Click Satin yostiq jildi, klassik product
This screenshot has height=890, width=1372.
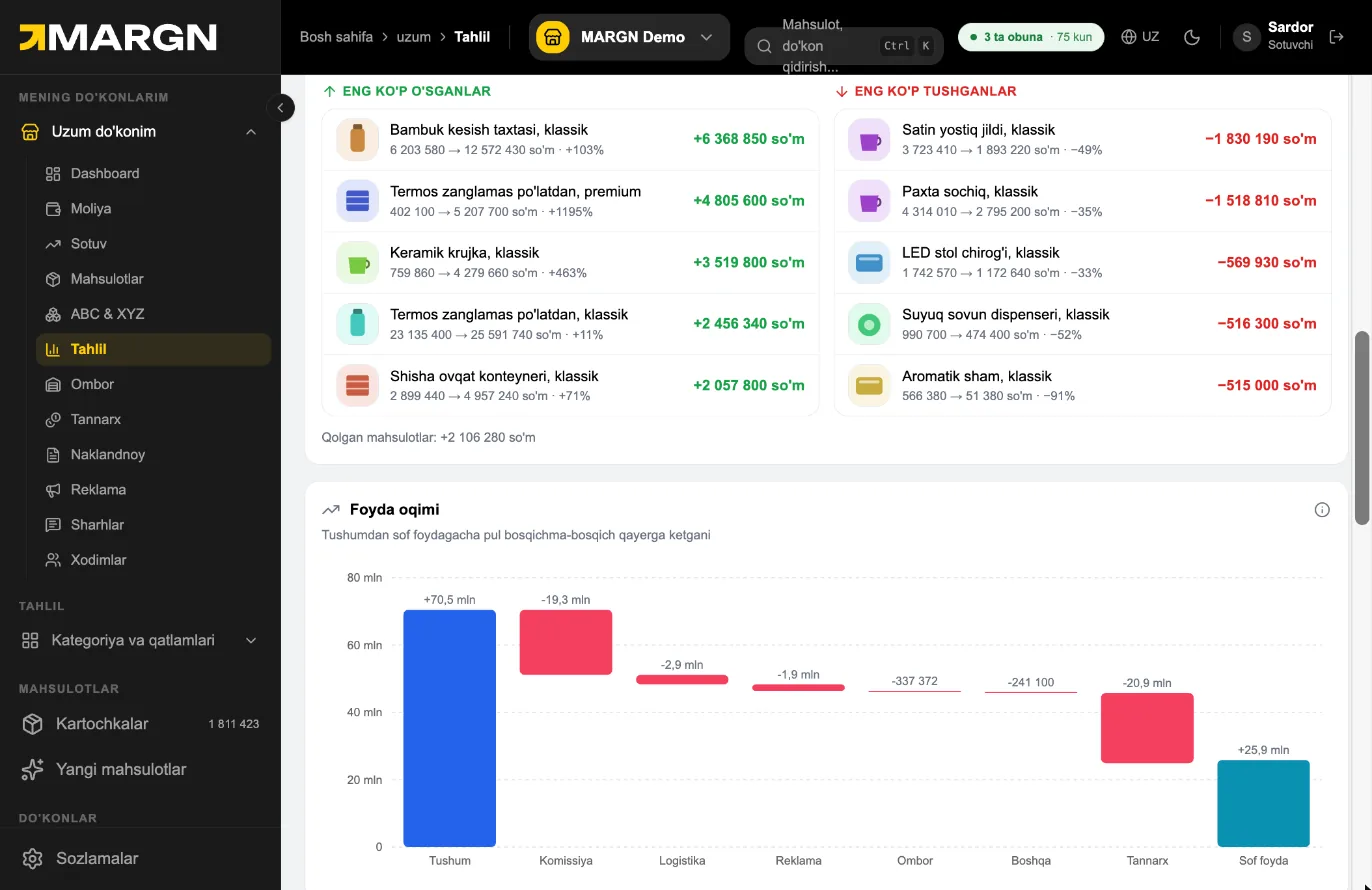pos(1083,139)
